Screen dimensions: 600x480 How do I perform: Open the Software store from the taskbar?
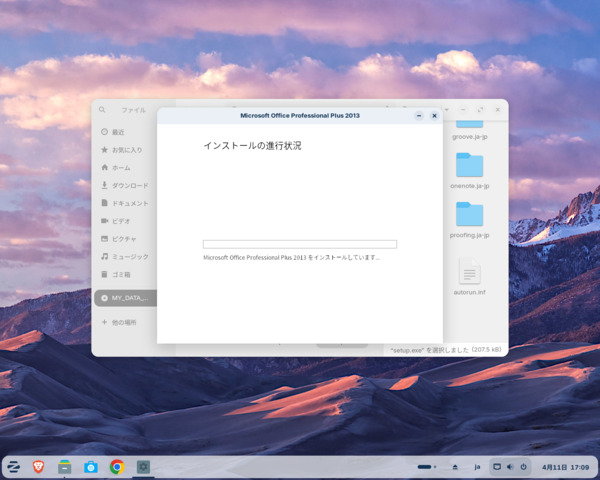91,467
